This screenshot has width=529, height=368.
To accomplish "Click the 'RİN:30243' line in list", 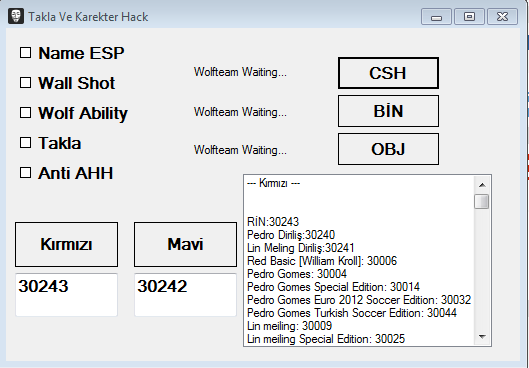I will point(273,222).
